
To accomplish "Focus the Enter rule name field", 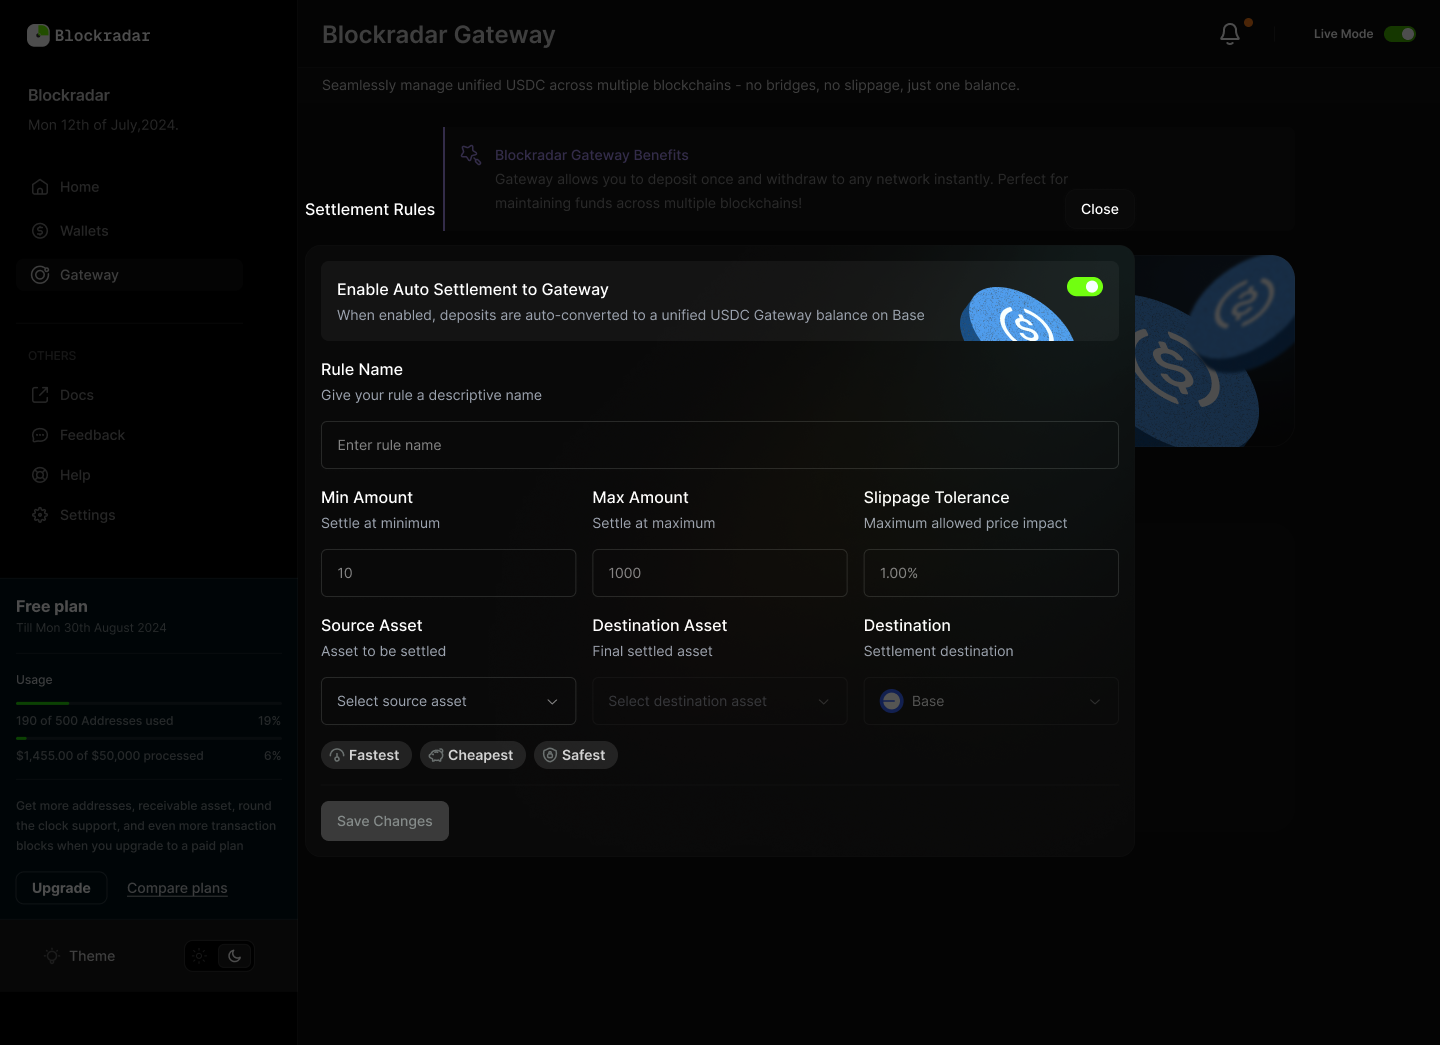I will (x=720, y=445).
